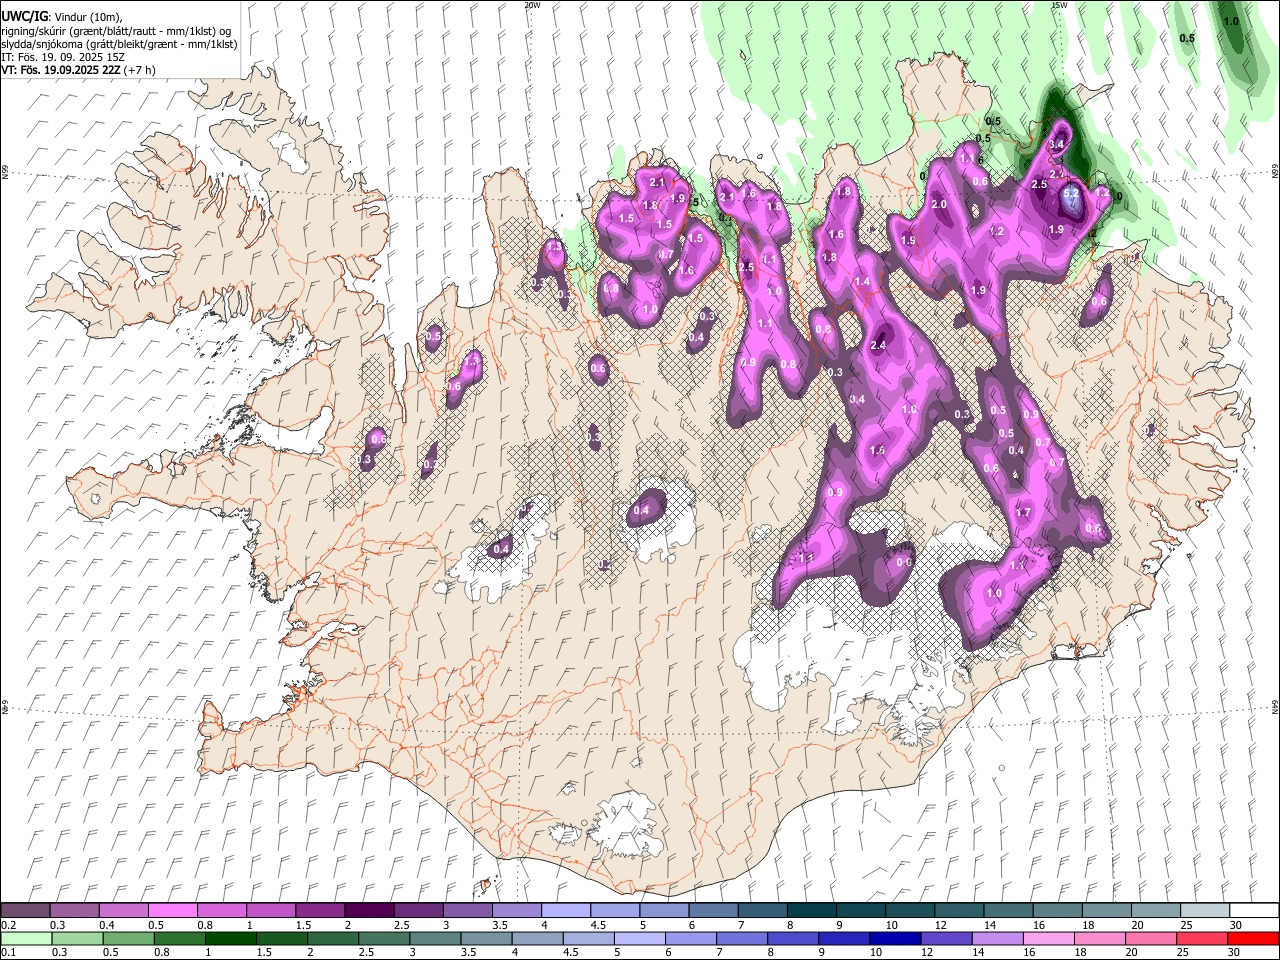The height and width of the screenshot is (960, 1280).
Task: Pick the bright red 30 swatch in green legend row
Action: click(1254, 938)
